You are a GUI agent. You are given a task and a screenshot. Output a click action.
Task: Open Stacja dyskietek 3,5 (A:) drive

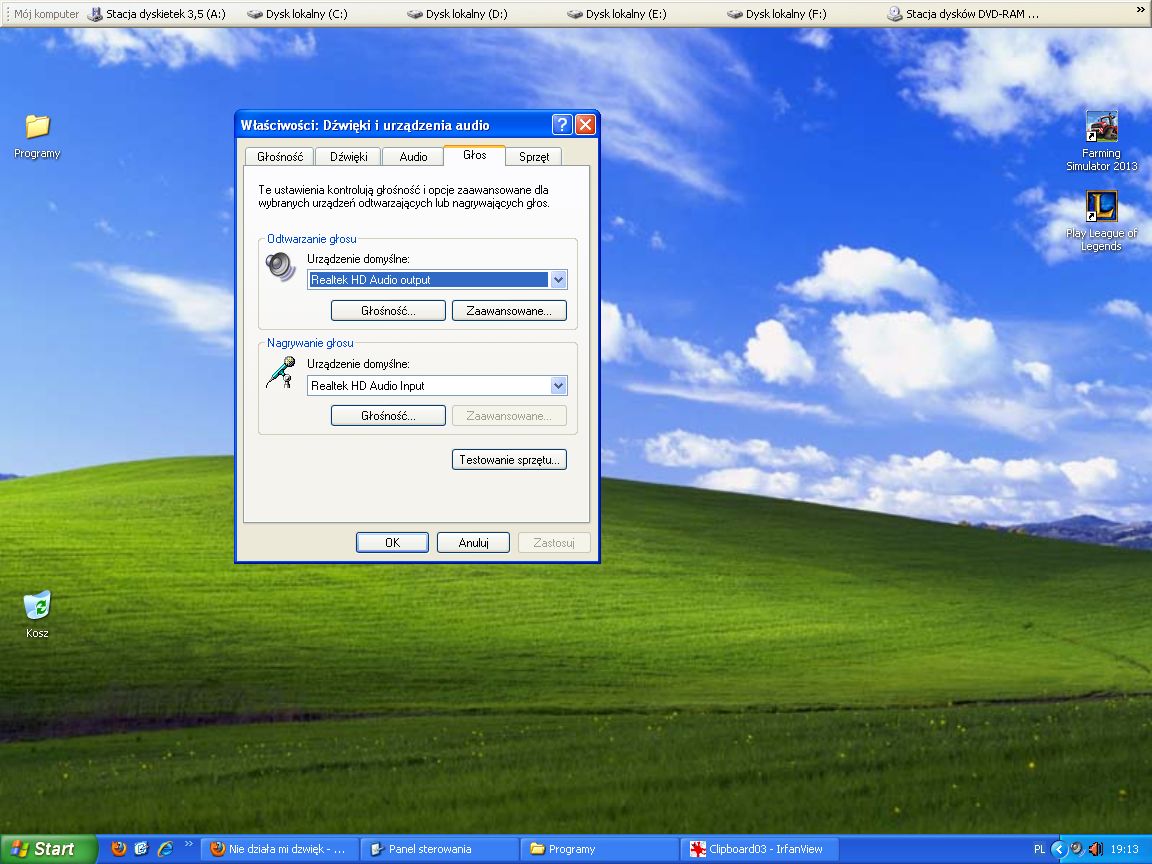[156, 14]
